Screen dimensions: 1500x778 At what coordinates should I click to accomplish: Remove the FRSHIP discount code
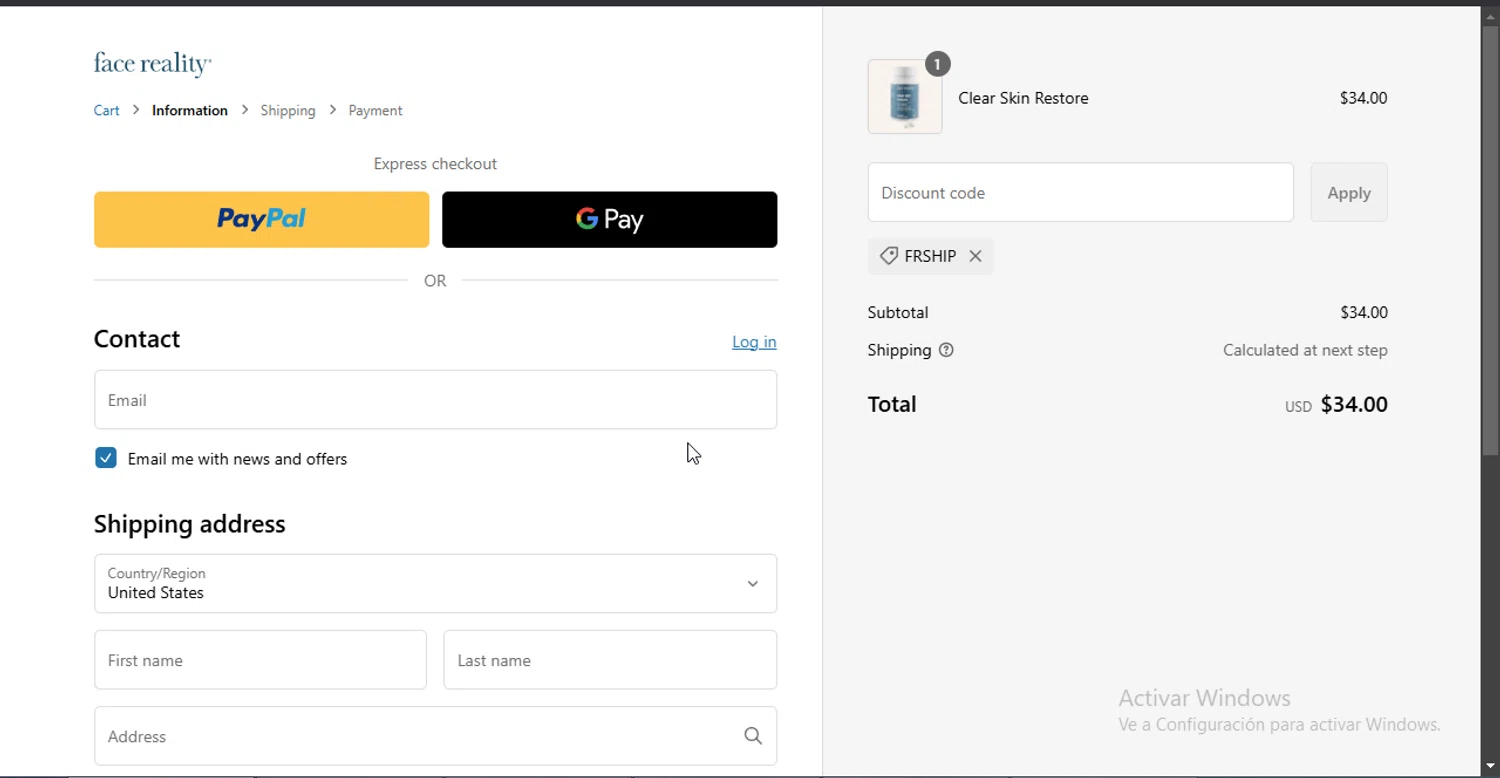(x=975, y=256)
